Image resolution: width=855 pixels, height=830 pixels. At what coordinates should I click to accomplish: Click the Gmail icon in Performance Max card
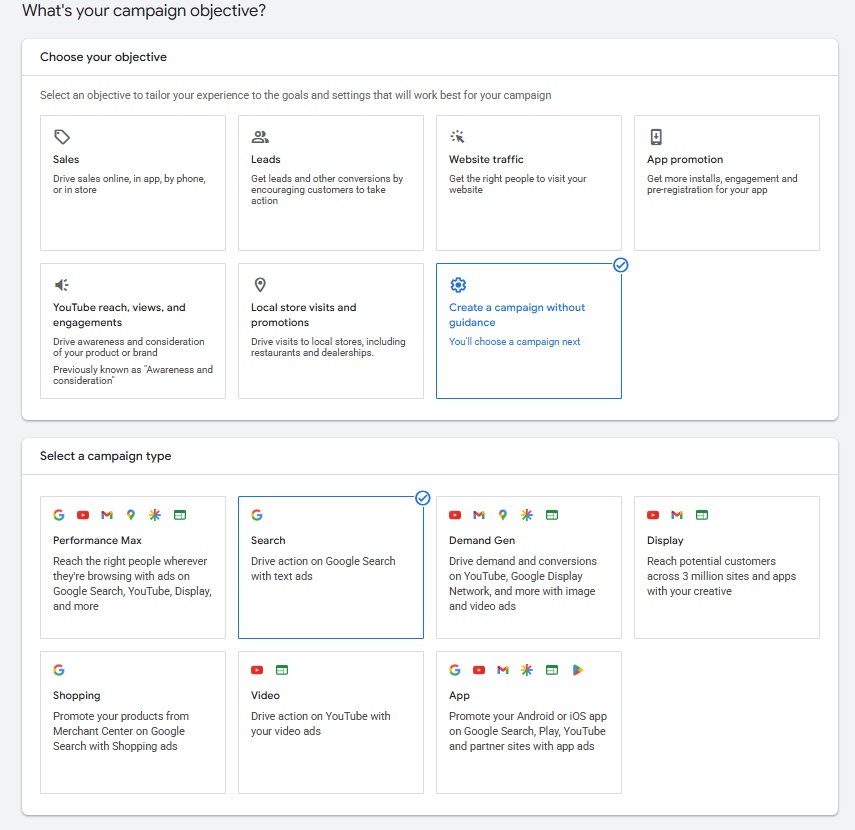[107, 515]
